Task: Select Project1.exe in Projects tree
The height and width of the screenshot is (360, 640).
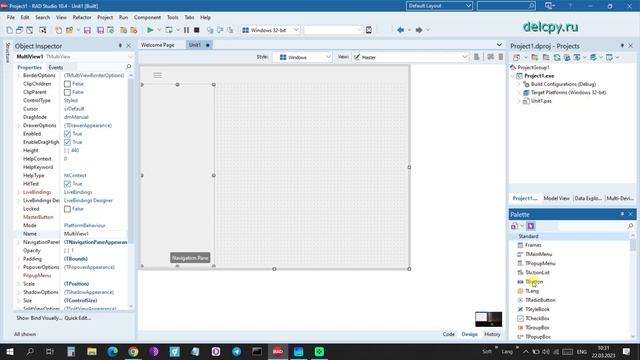Action: coord(539,76)
